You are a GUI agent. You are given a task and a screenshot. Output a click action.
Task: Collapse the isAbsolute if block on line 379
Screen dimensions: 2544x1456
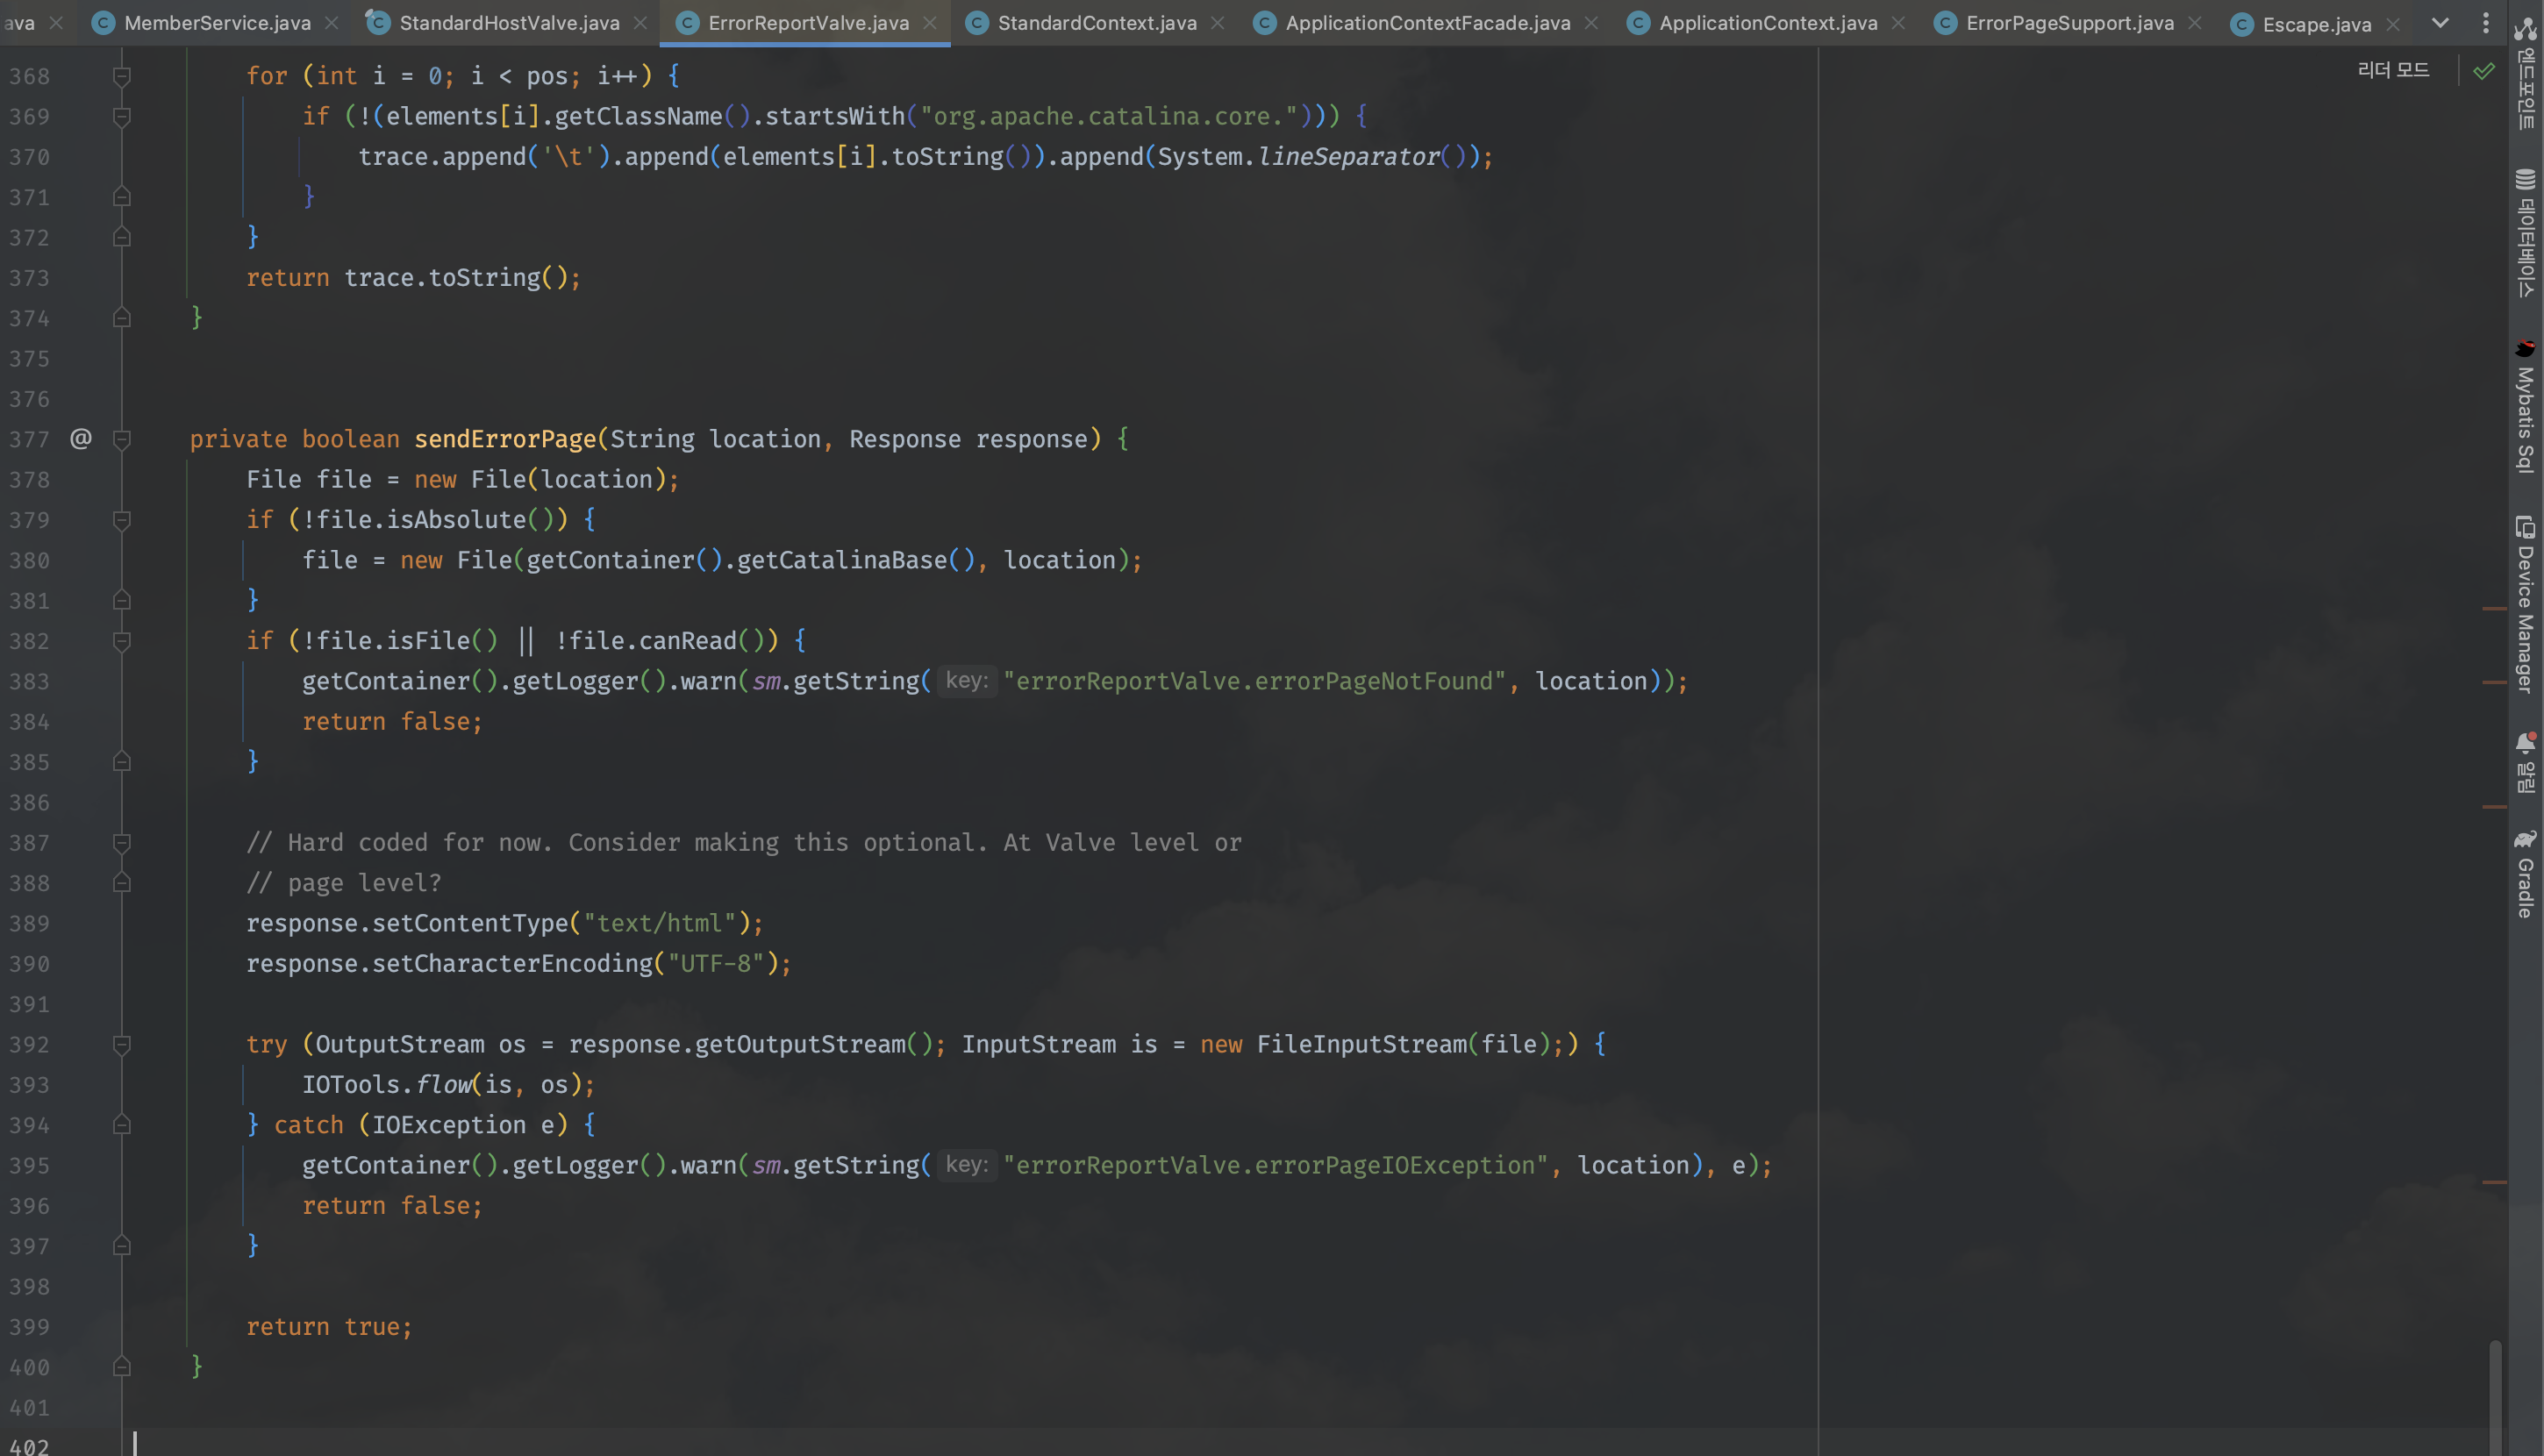tap(122, 520)
